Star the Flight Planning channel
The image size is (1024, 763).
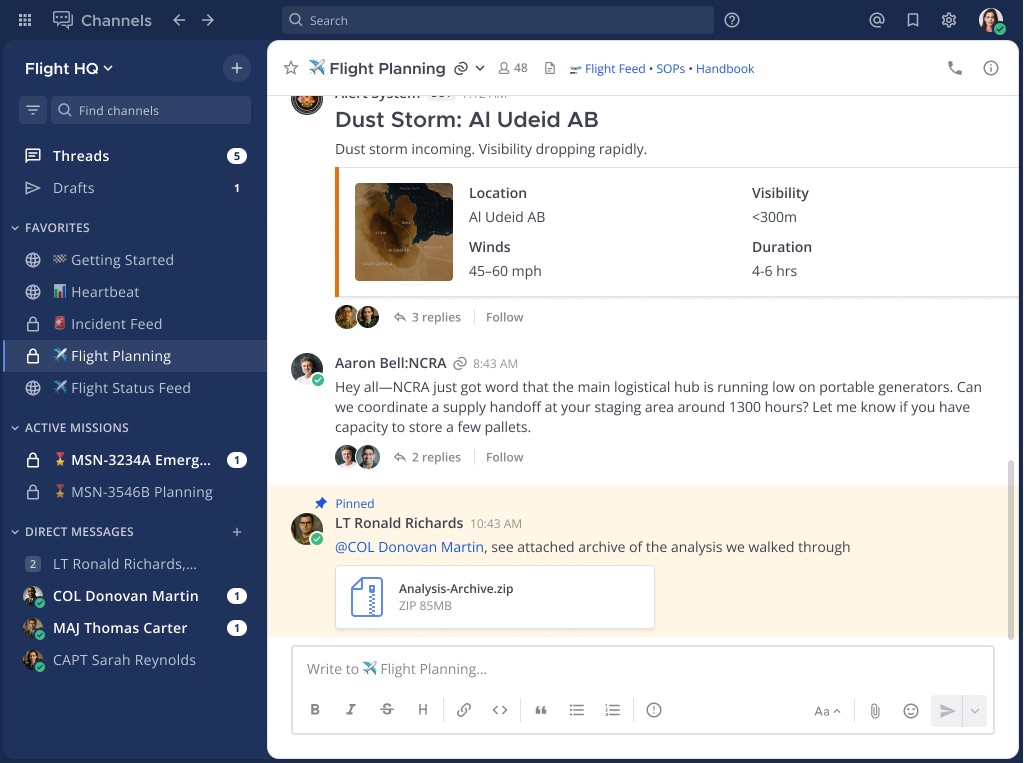point(291,68)
